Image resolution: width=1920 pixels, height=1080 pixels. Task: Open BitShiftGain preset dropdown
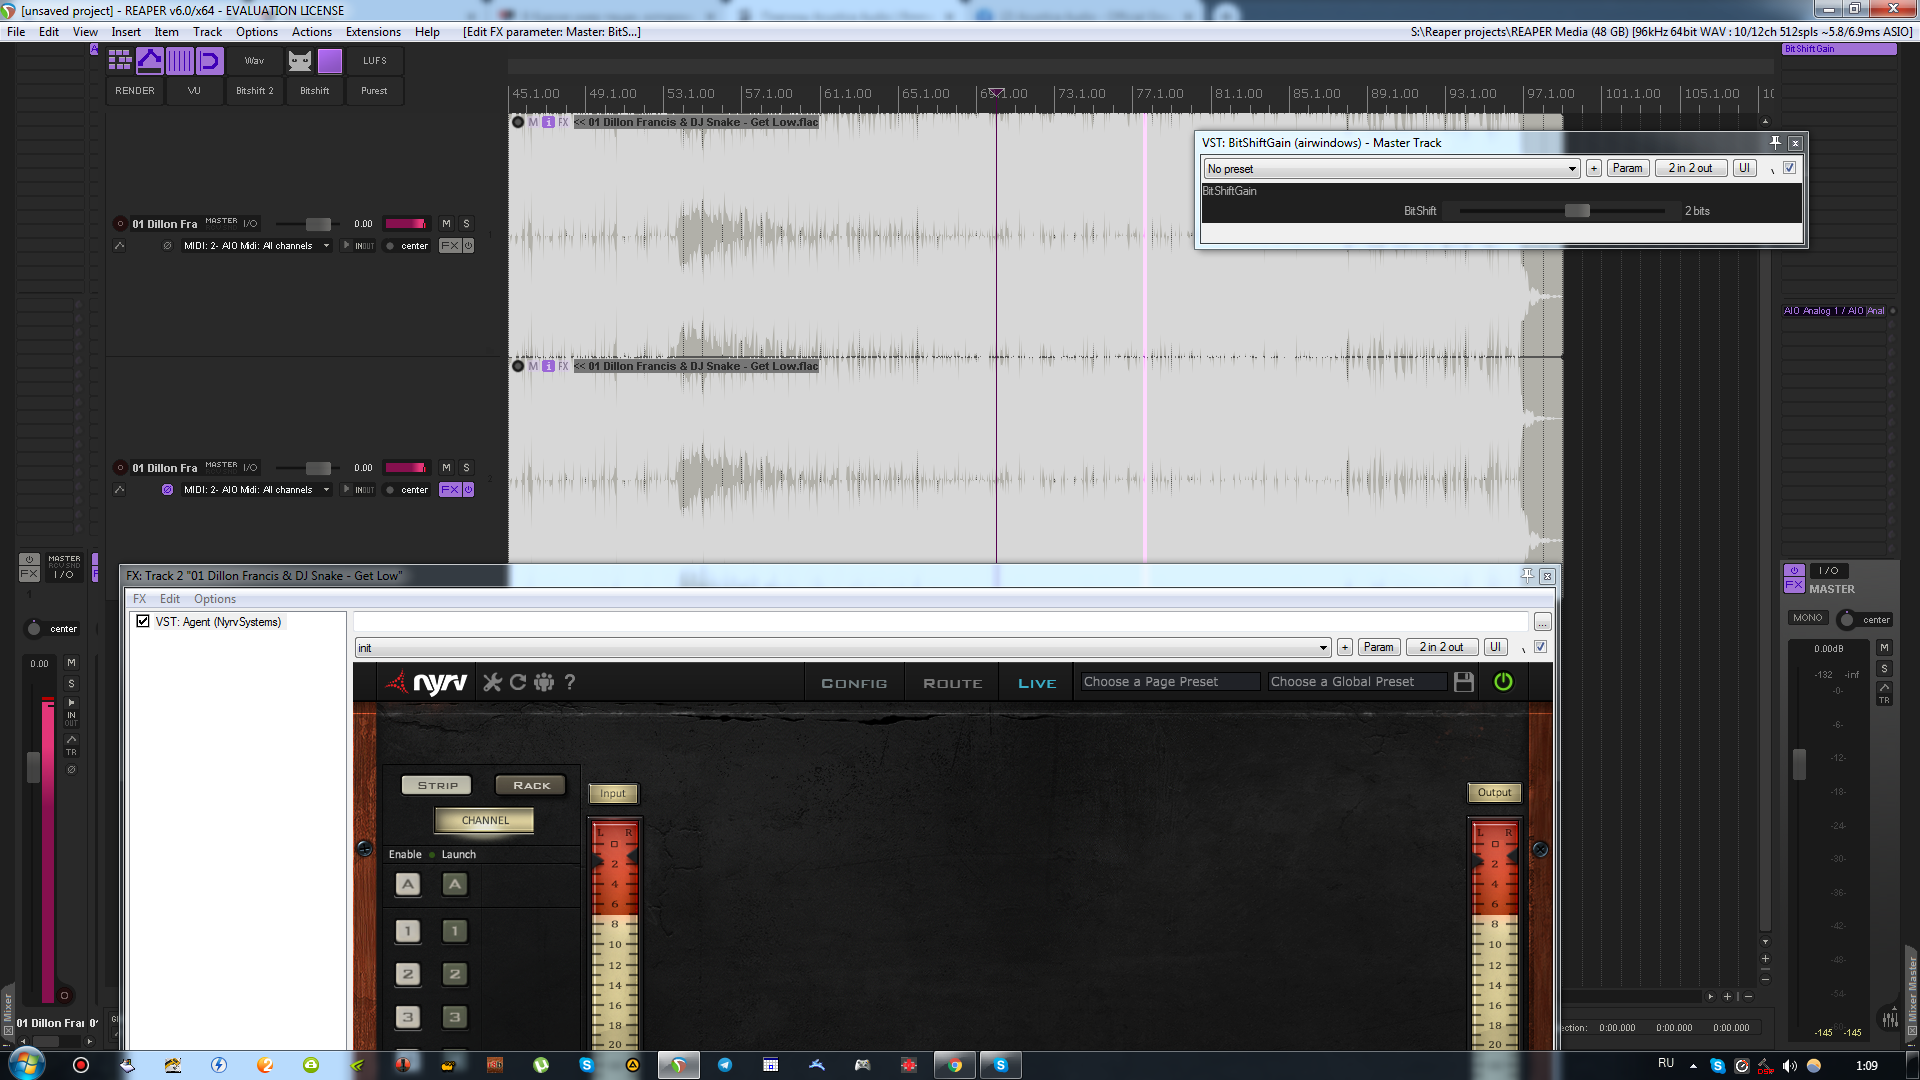pyautogui.click(x=1391, y=169)
